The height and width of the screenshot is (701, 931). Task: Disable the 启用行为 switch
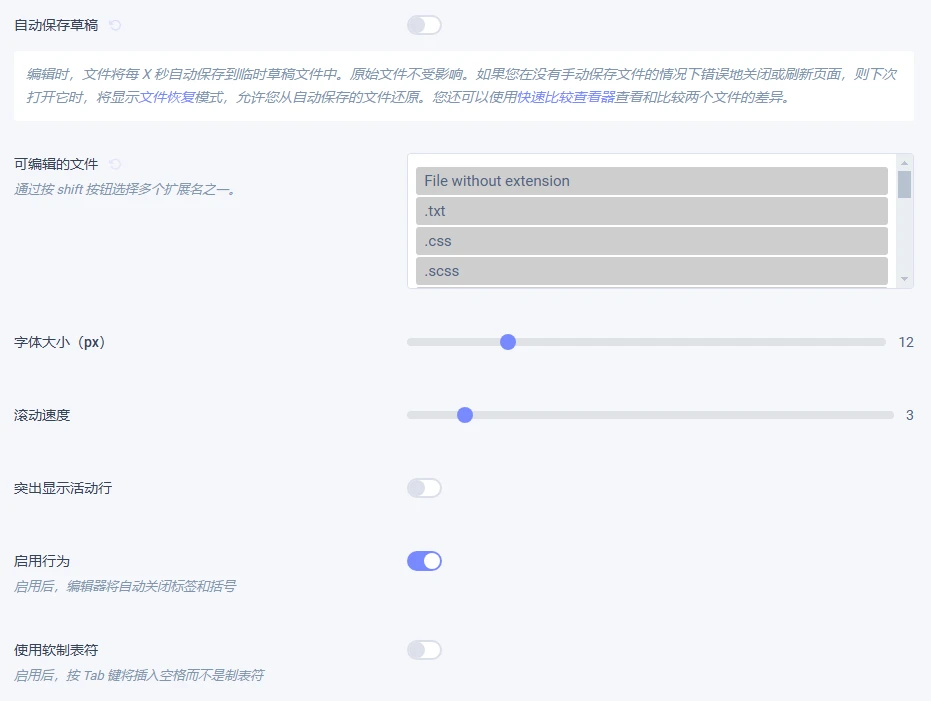423,561
